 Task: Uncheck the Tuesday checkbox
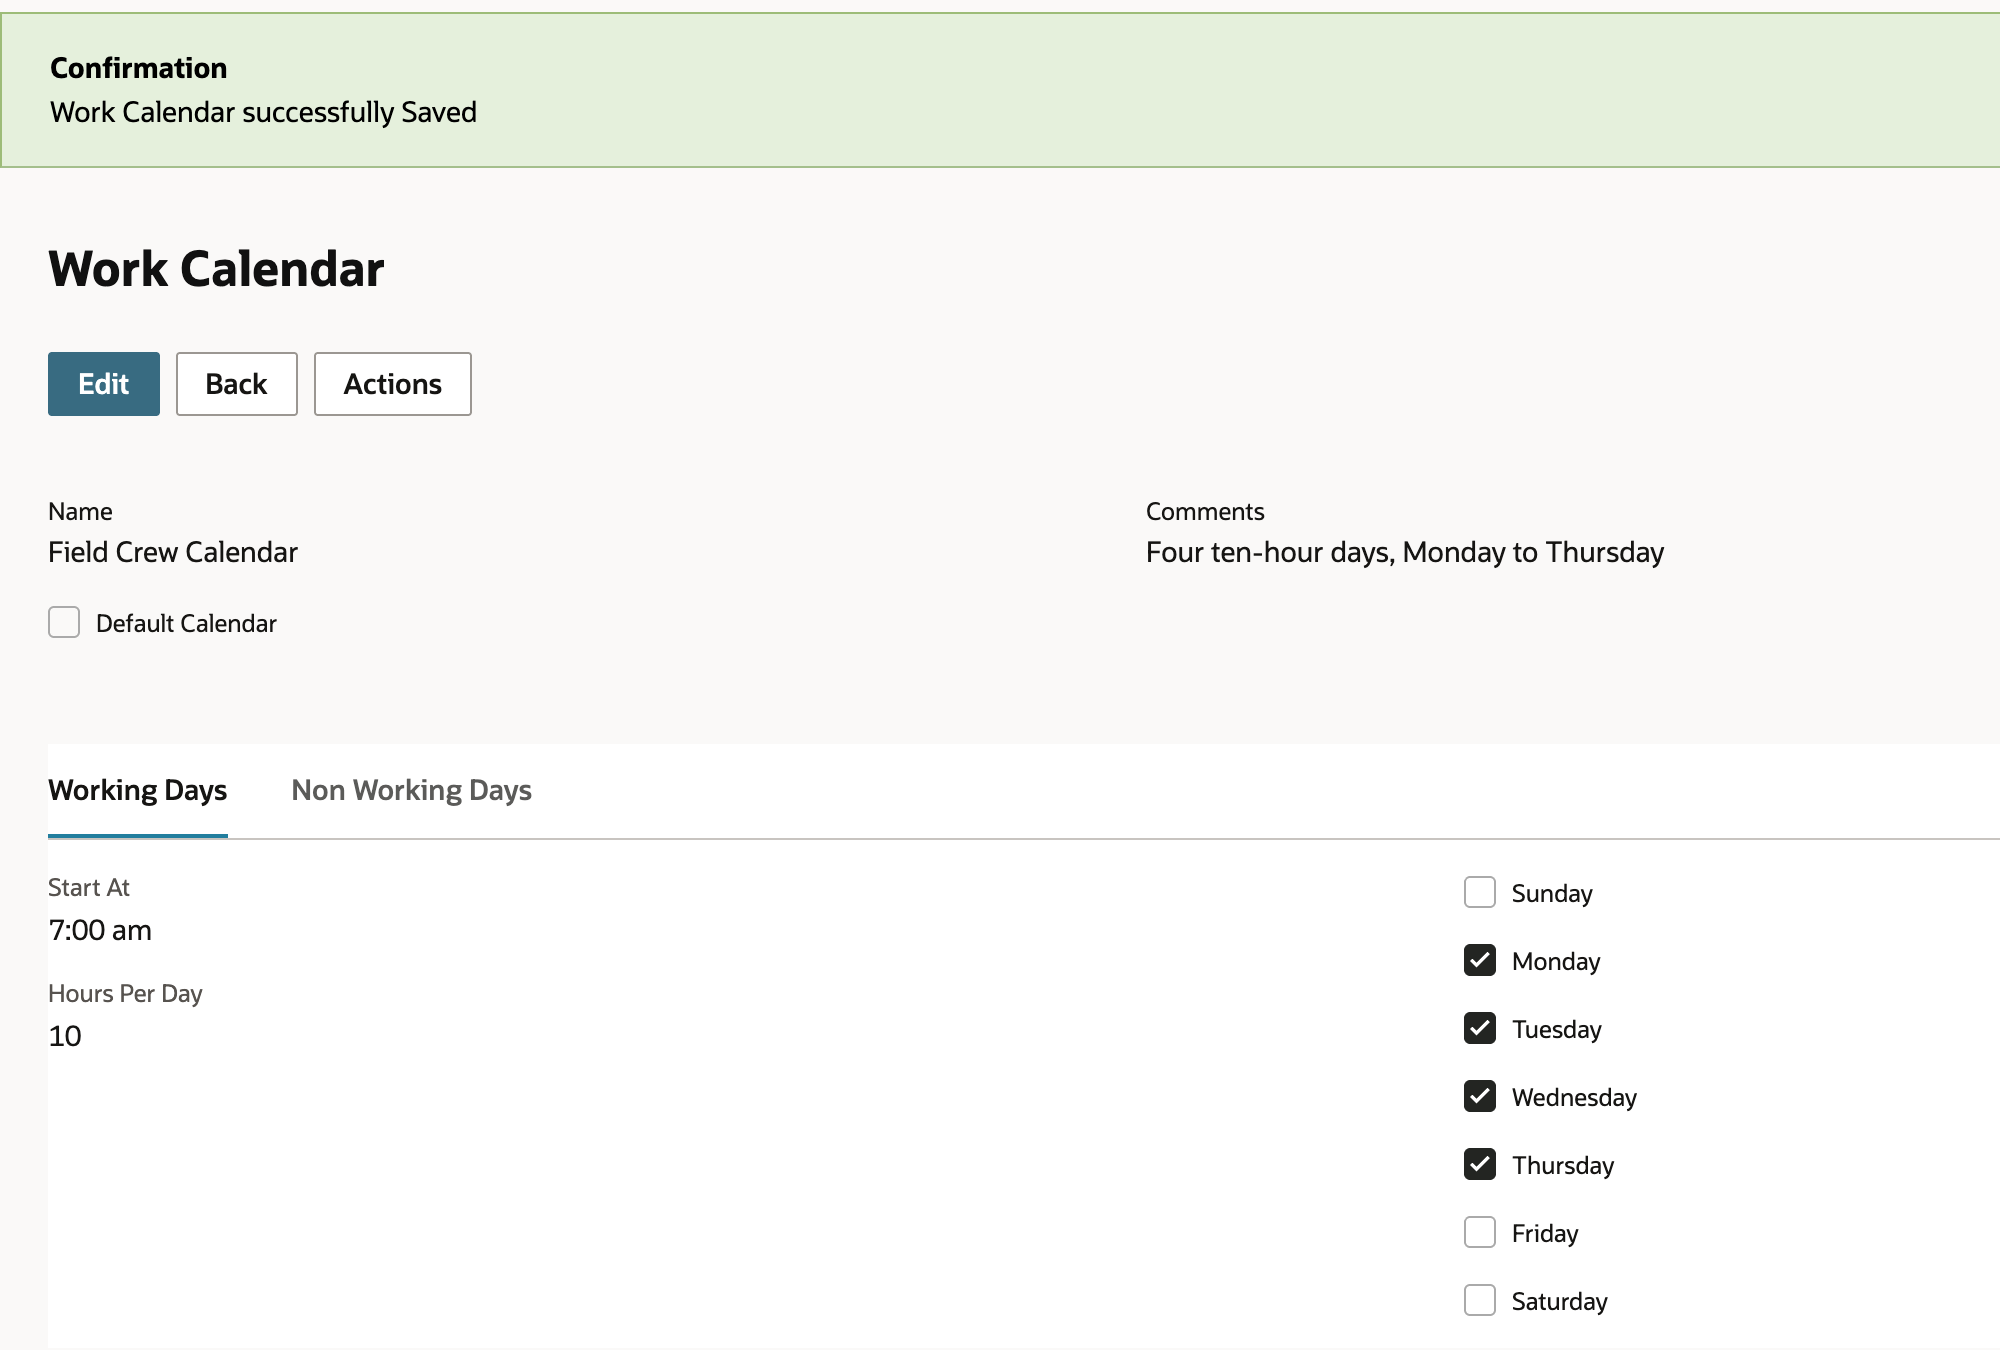coord(1480,1028)
